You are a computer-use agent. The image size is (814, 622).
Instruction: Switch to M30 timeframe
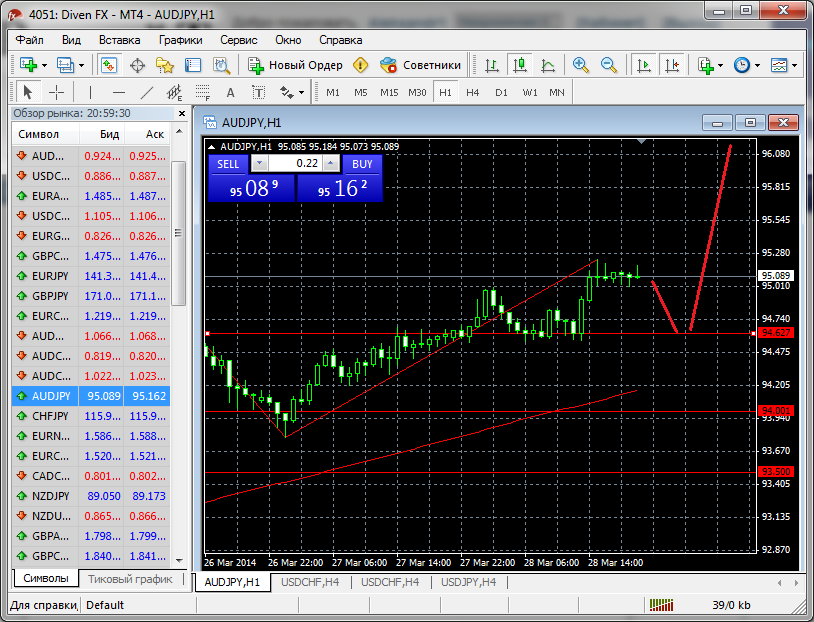point(417,92)
